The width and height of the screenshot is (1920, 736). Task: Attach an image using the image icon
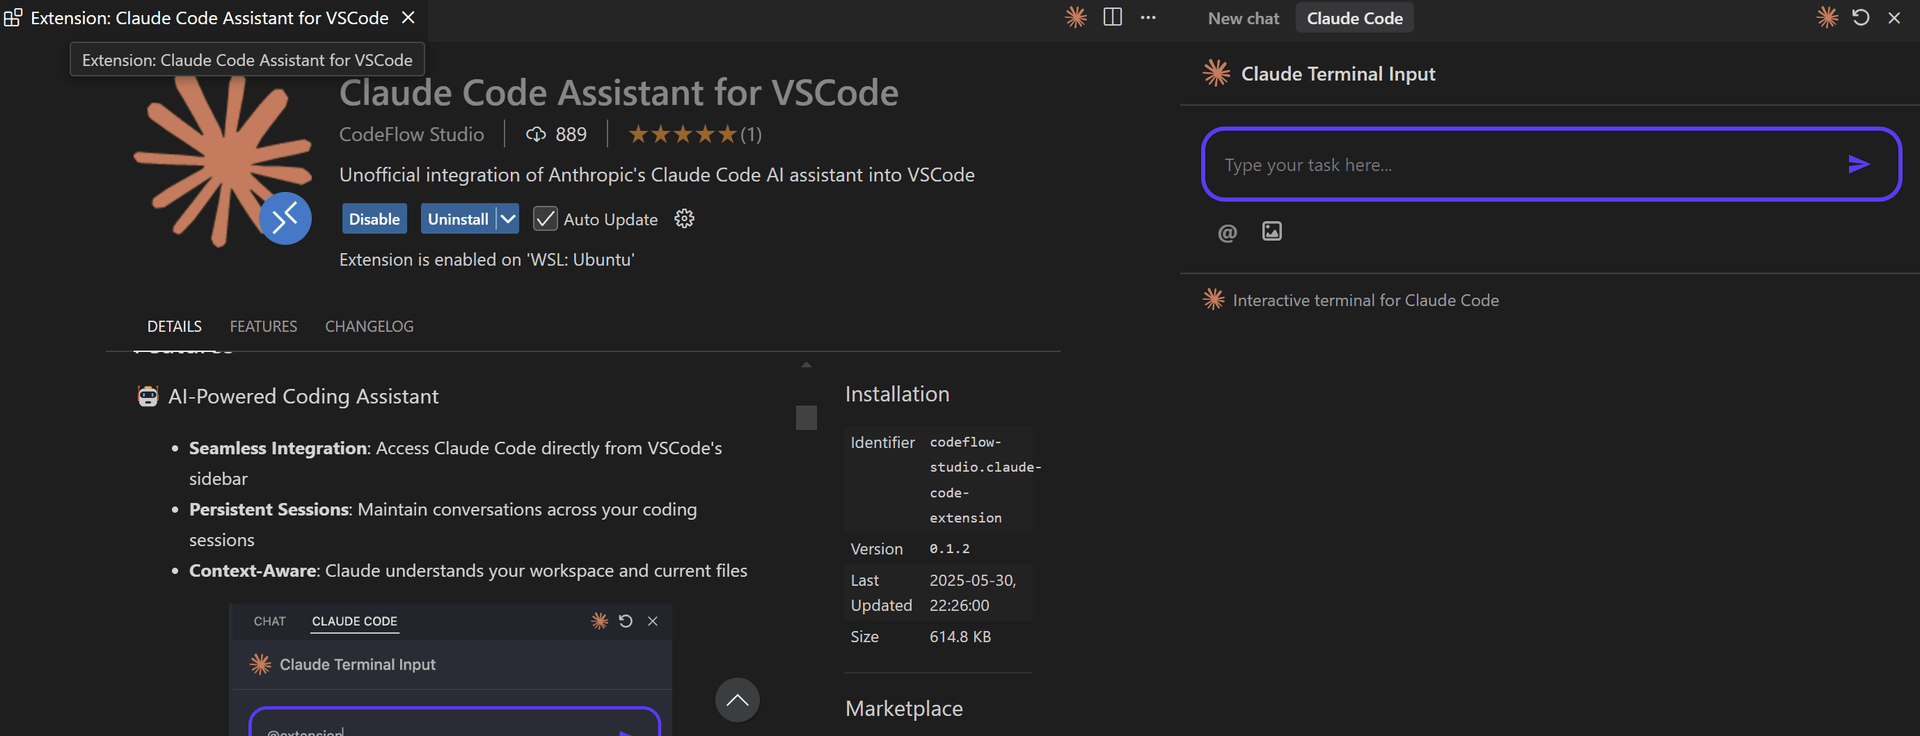[1272, 231]
